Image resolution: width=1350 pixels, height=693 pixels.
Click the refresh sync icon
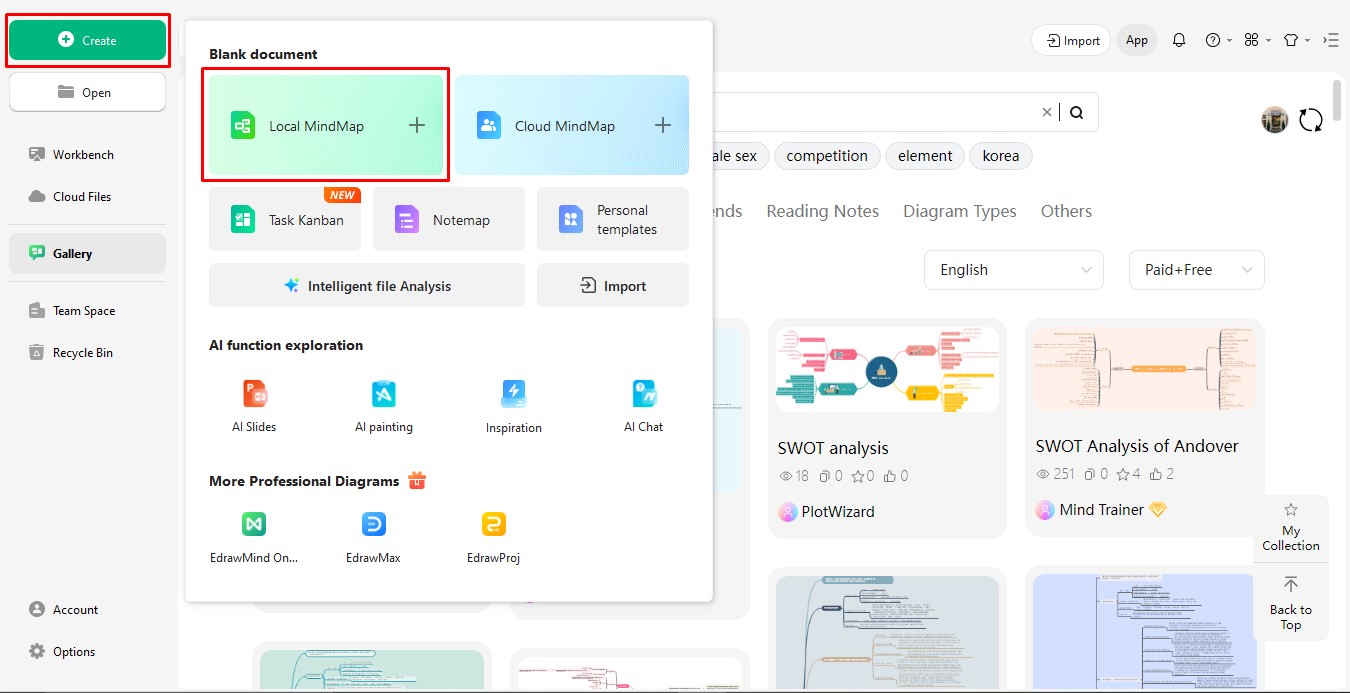point(1311,120)
